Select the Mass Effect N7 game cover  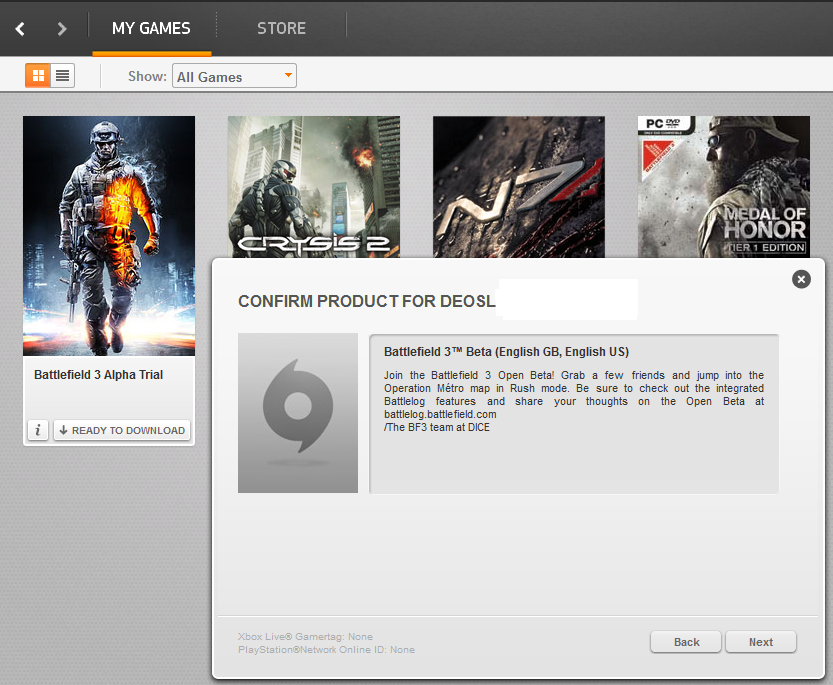click(518, 187)
